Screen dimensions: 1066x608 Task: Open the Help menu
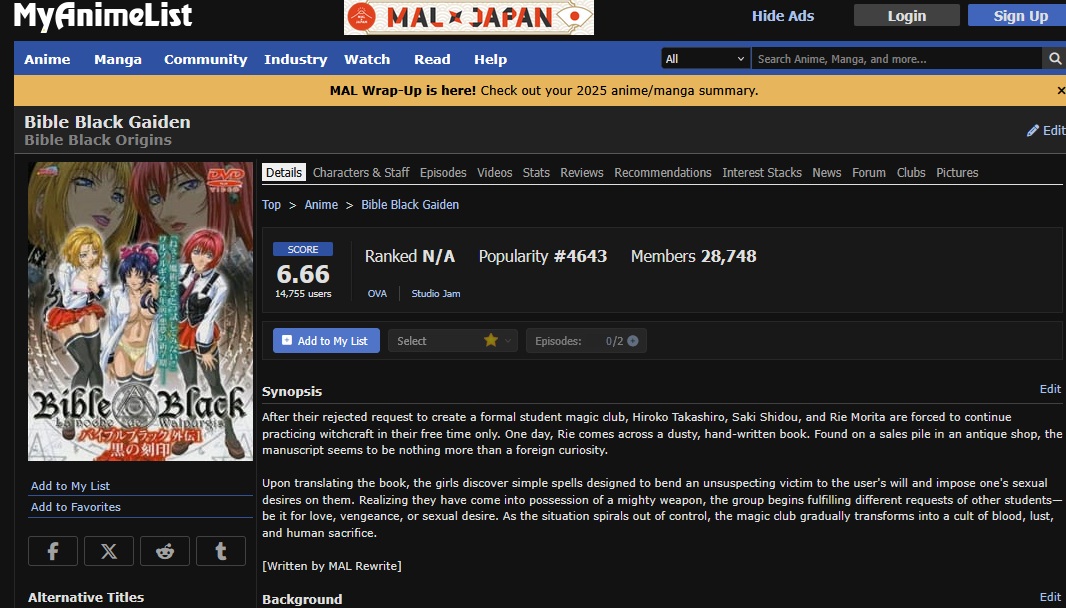click(490, 59)
